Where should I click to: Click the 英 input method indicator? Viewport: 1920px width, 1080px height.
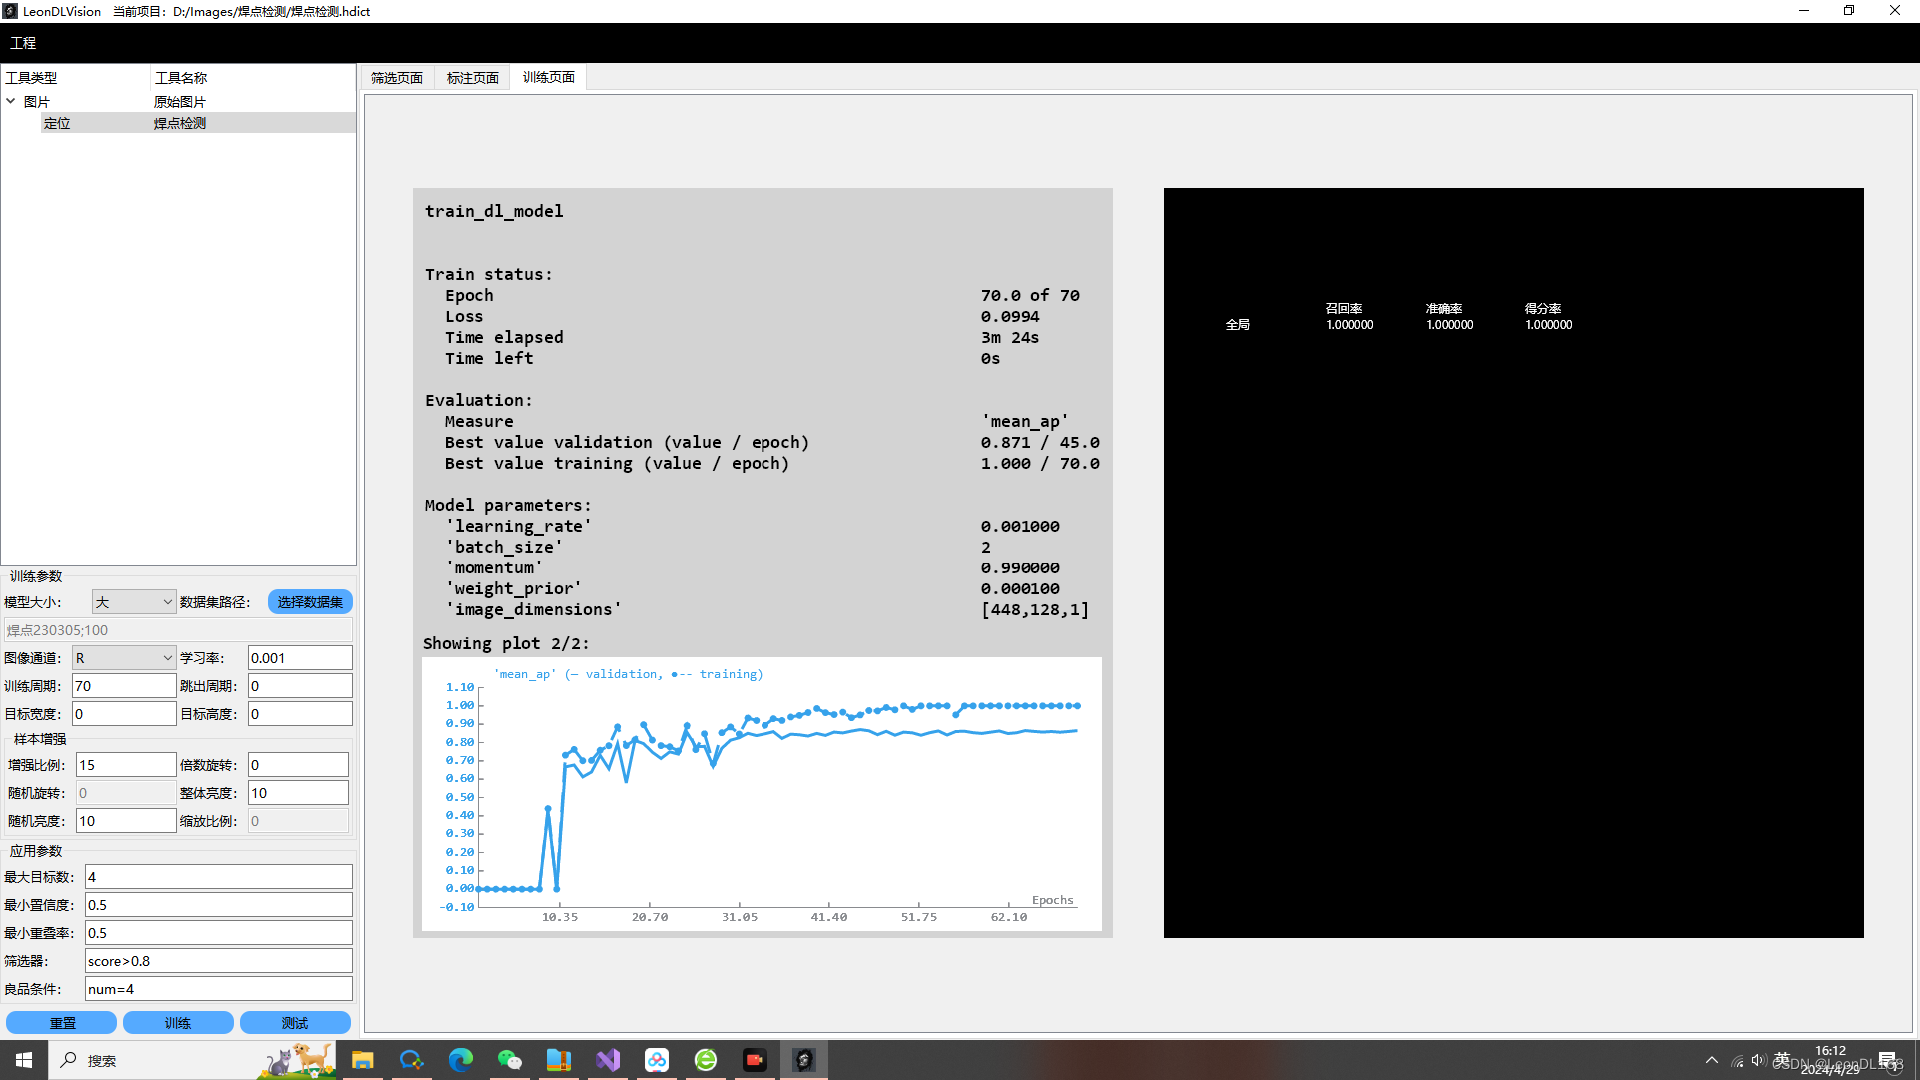1782,1059
